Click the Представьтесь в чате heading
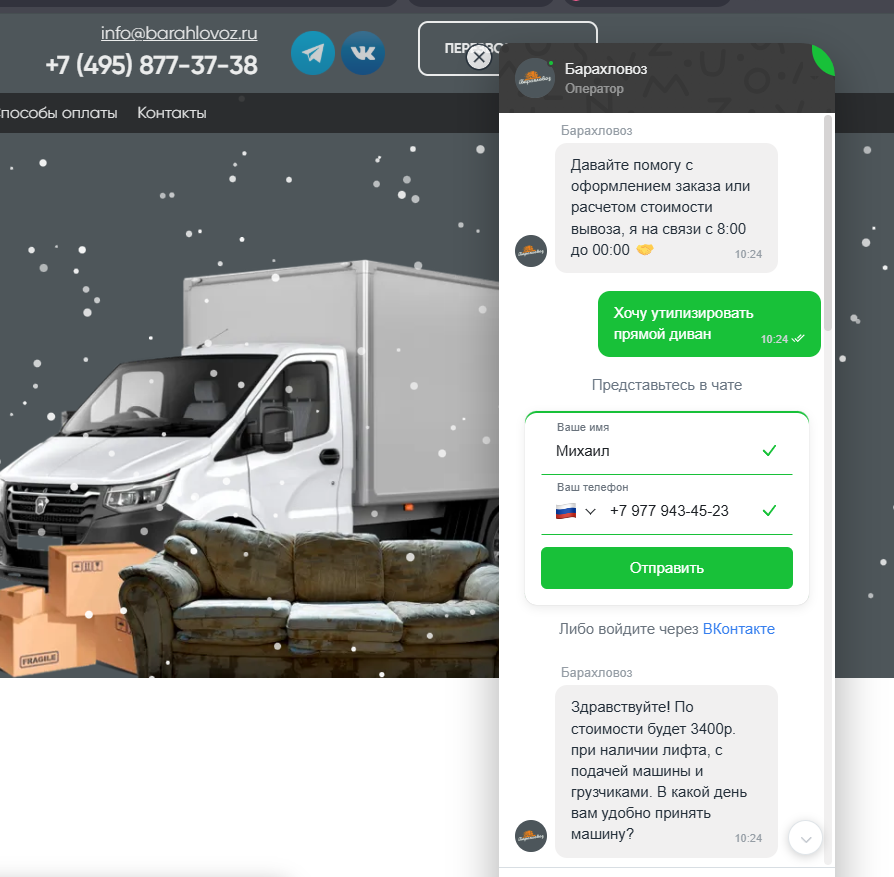The width and height of the screenshot is (894, 877). [x=667, y=385]
